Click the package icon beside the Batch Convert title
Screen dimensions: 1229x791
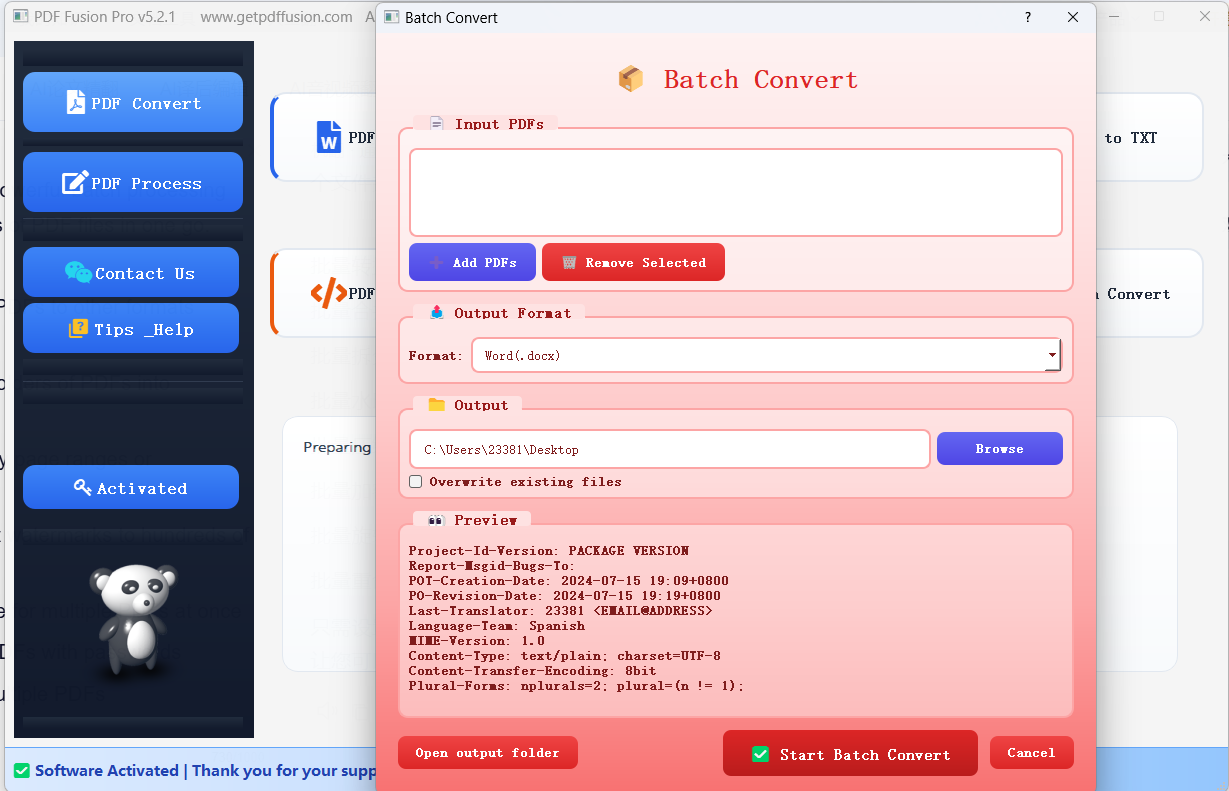pos(631,78)
